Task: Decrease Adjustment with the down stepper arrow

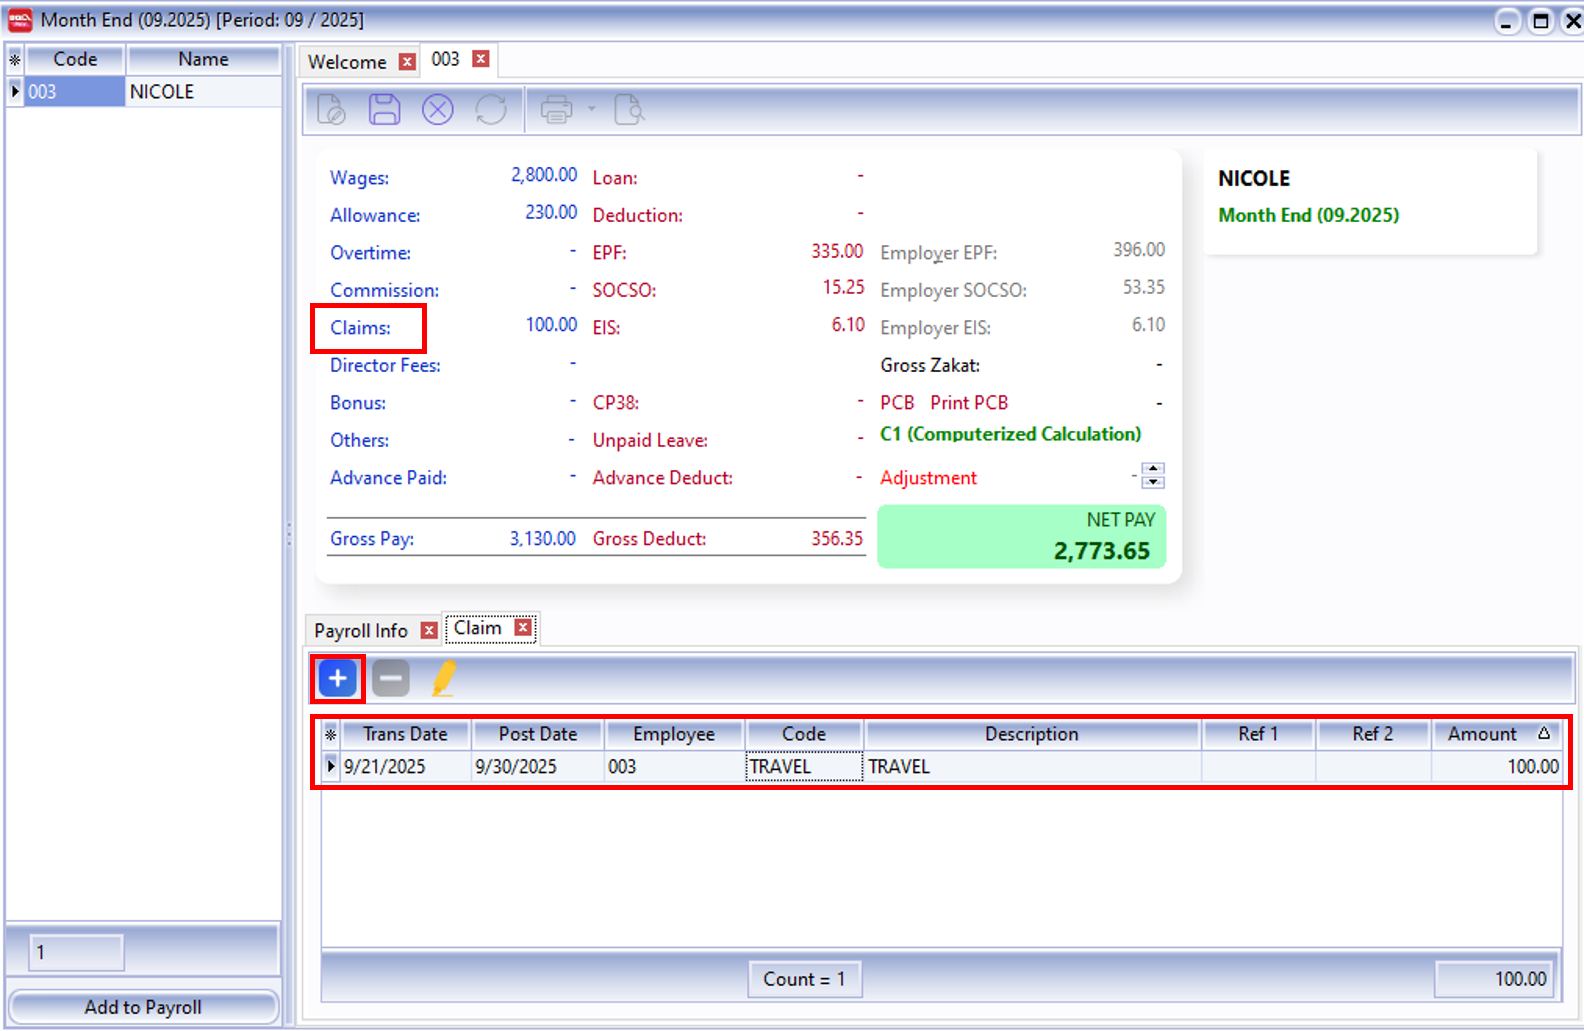Action: tap(1153, 482)
